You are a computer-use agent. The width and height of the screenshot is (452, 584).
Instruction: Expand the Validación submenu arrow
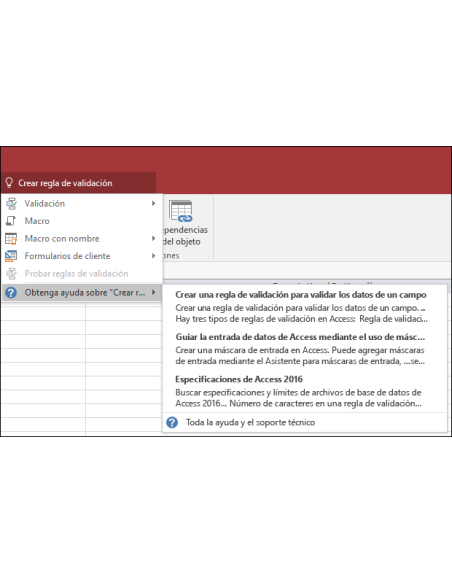pos(153,203)
